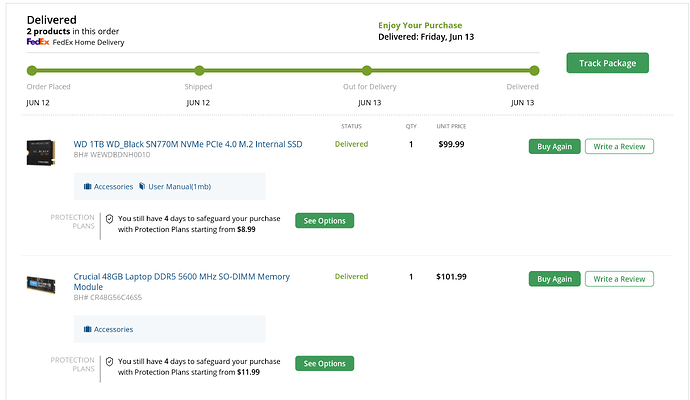Open Accessories for the WD SSD
The height and width of the screenshot is (400, 690).
pos(108,187)
